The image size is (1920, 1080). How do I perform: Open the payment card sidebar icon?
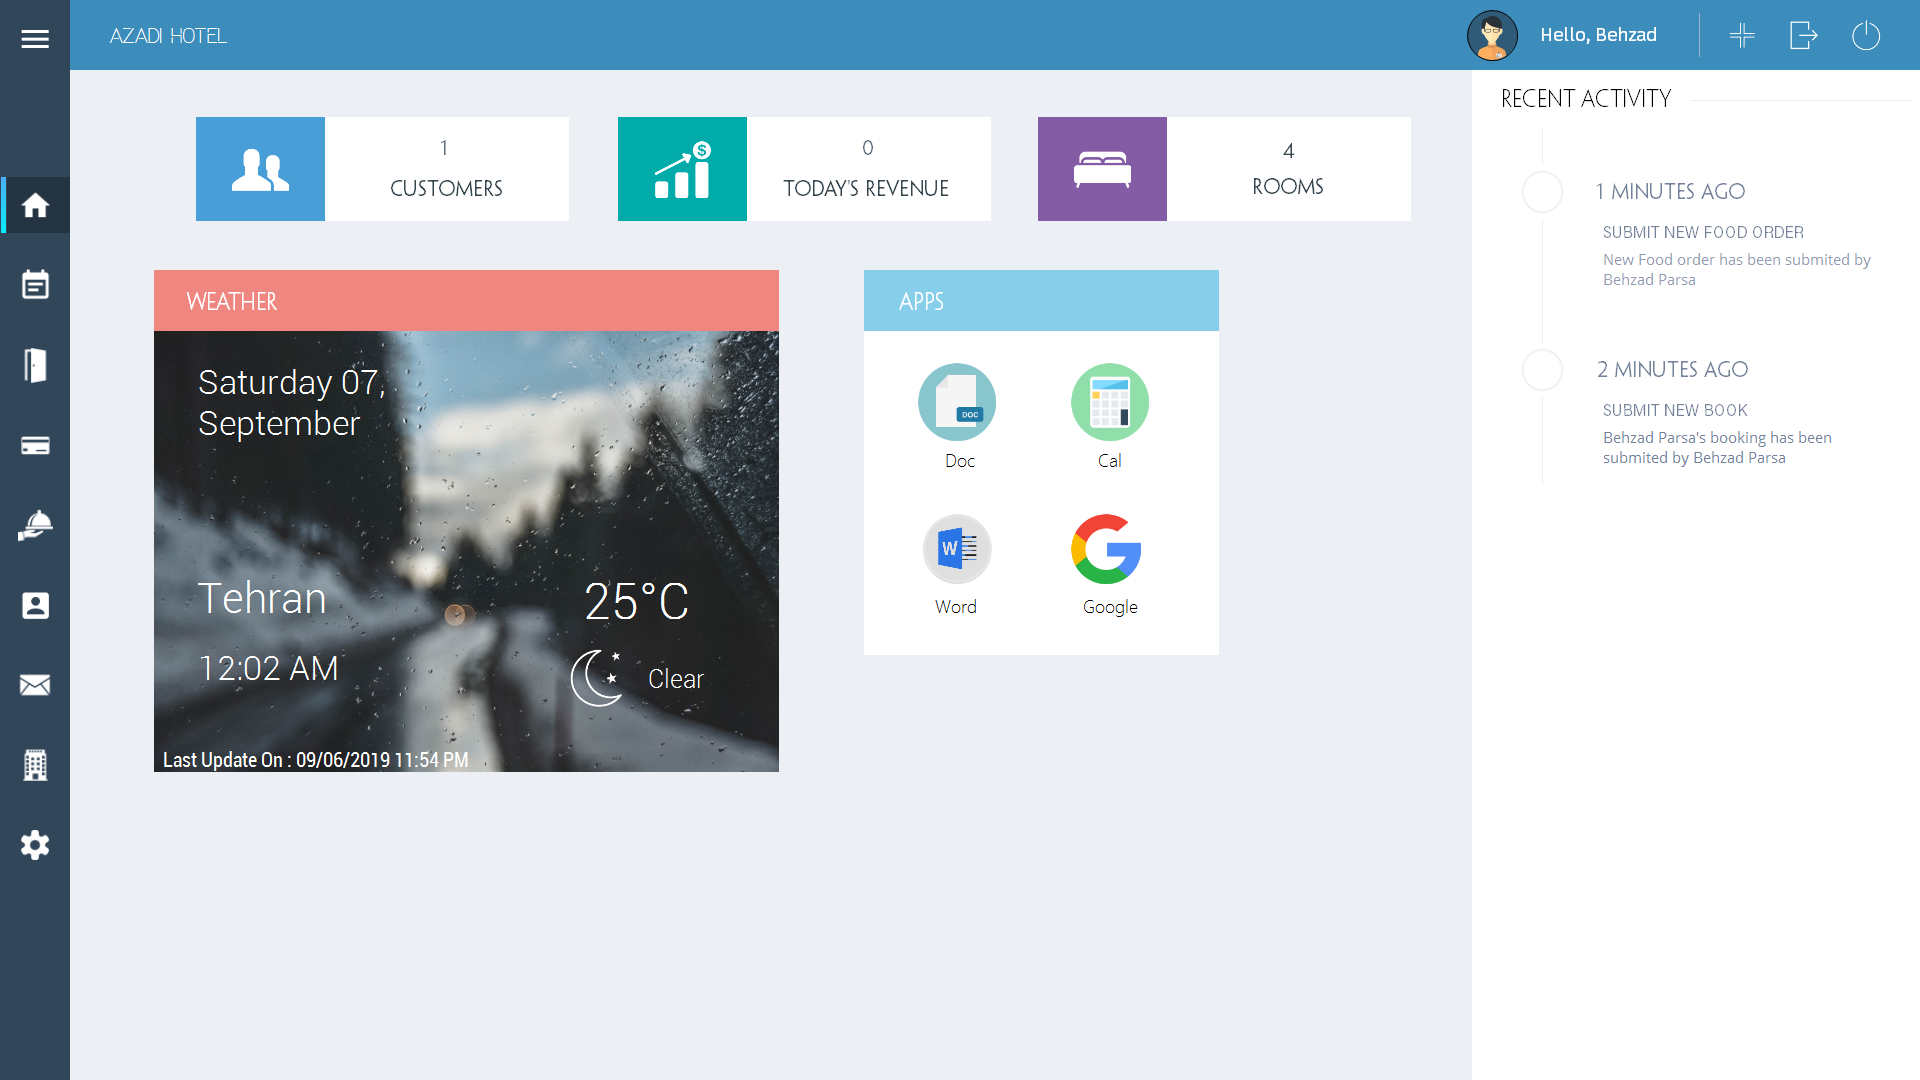point(35,445)
